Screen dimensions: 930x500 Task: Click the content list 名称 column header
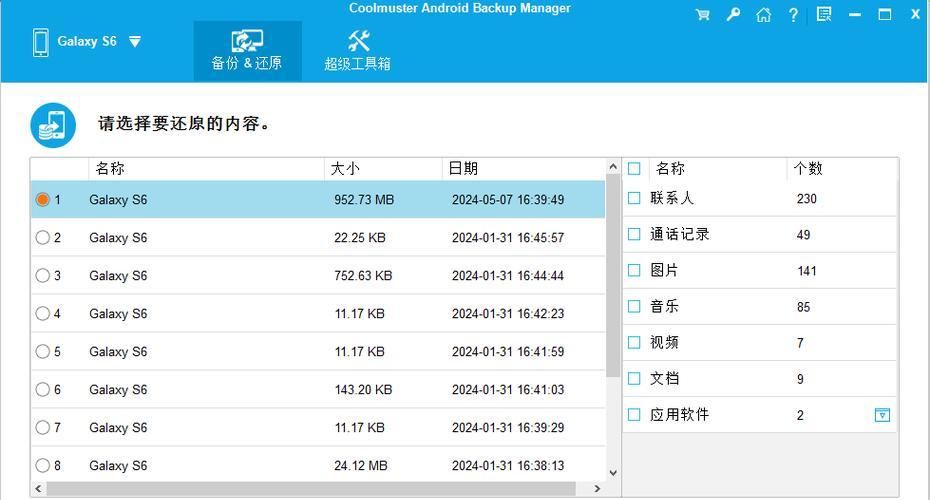(x=718, y=169)
